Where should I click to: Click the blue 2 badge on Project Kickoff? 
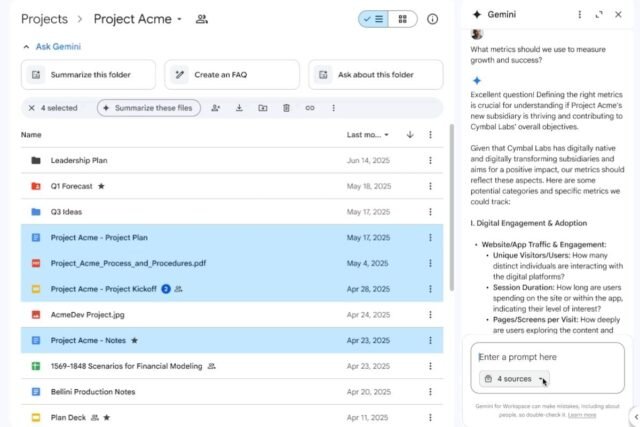tap(166, 289)
